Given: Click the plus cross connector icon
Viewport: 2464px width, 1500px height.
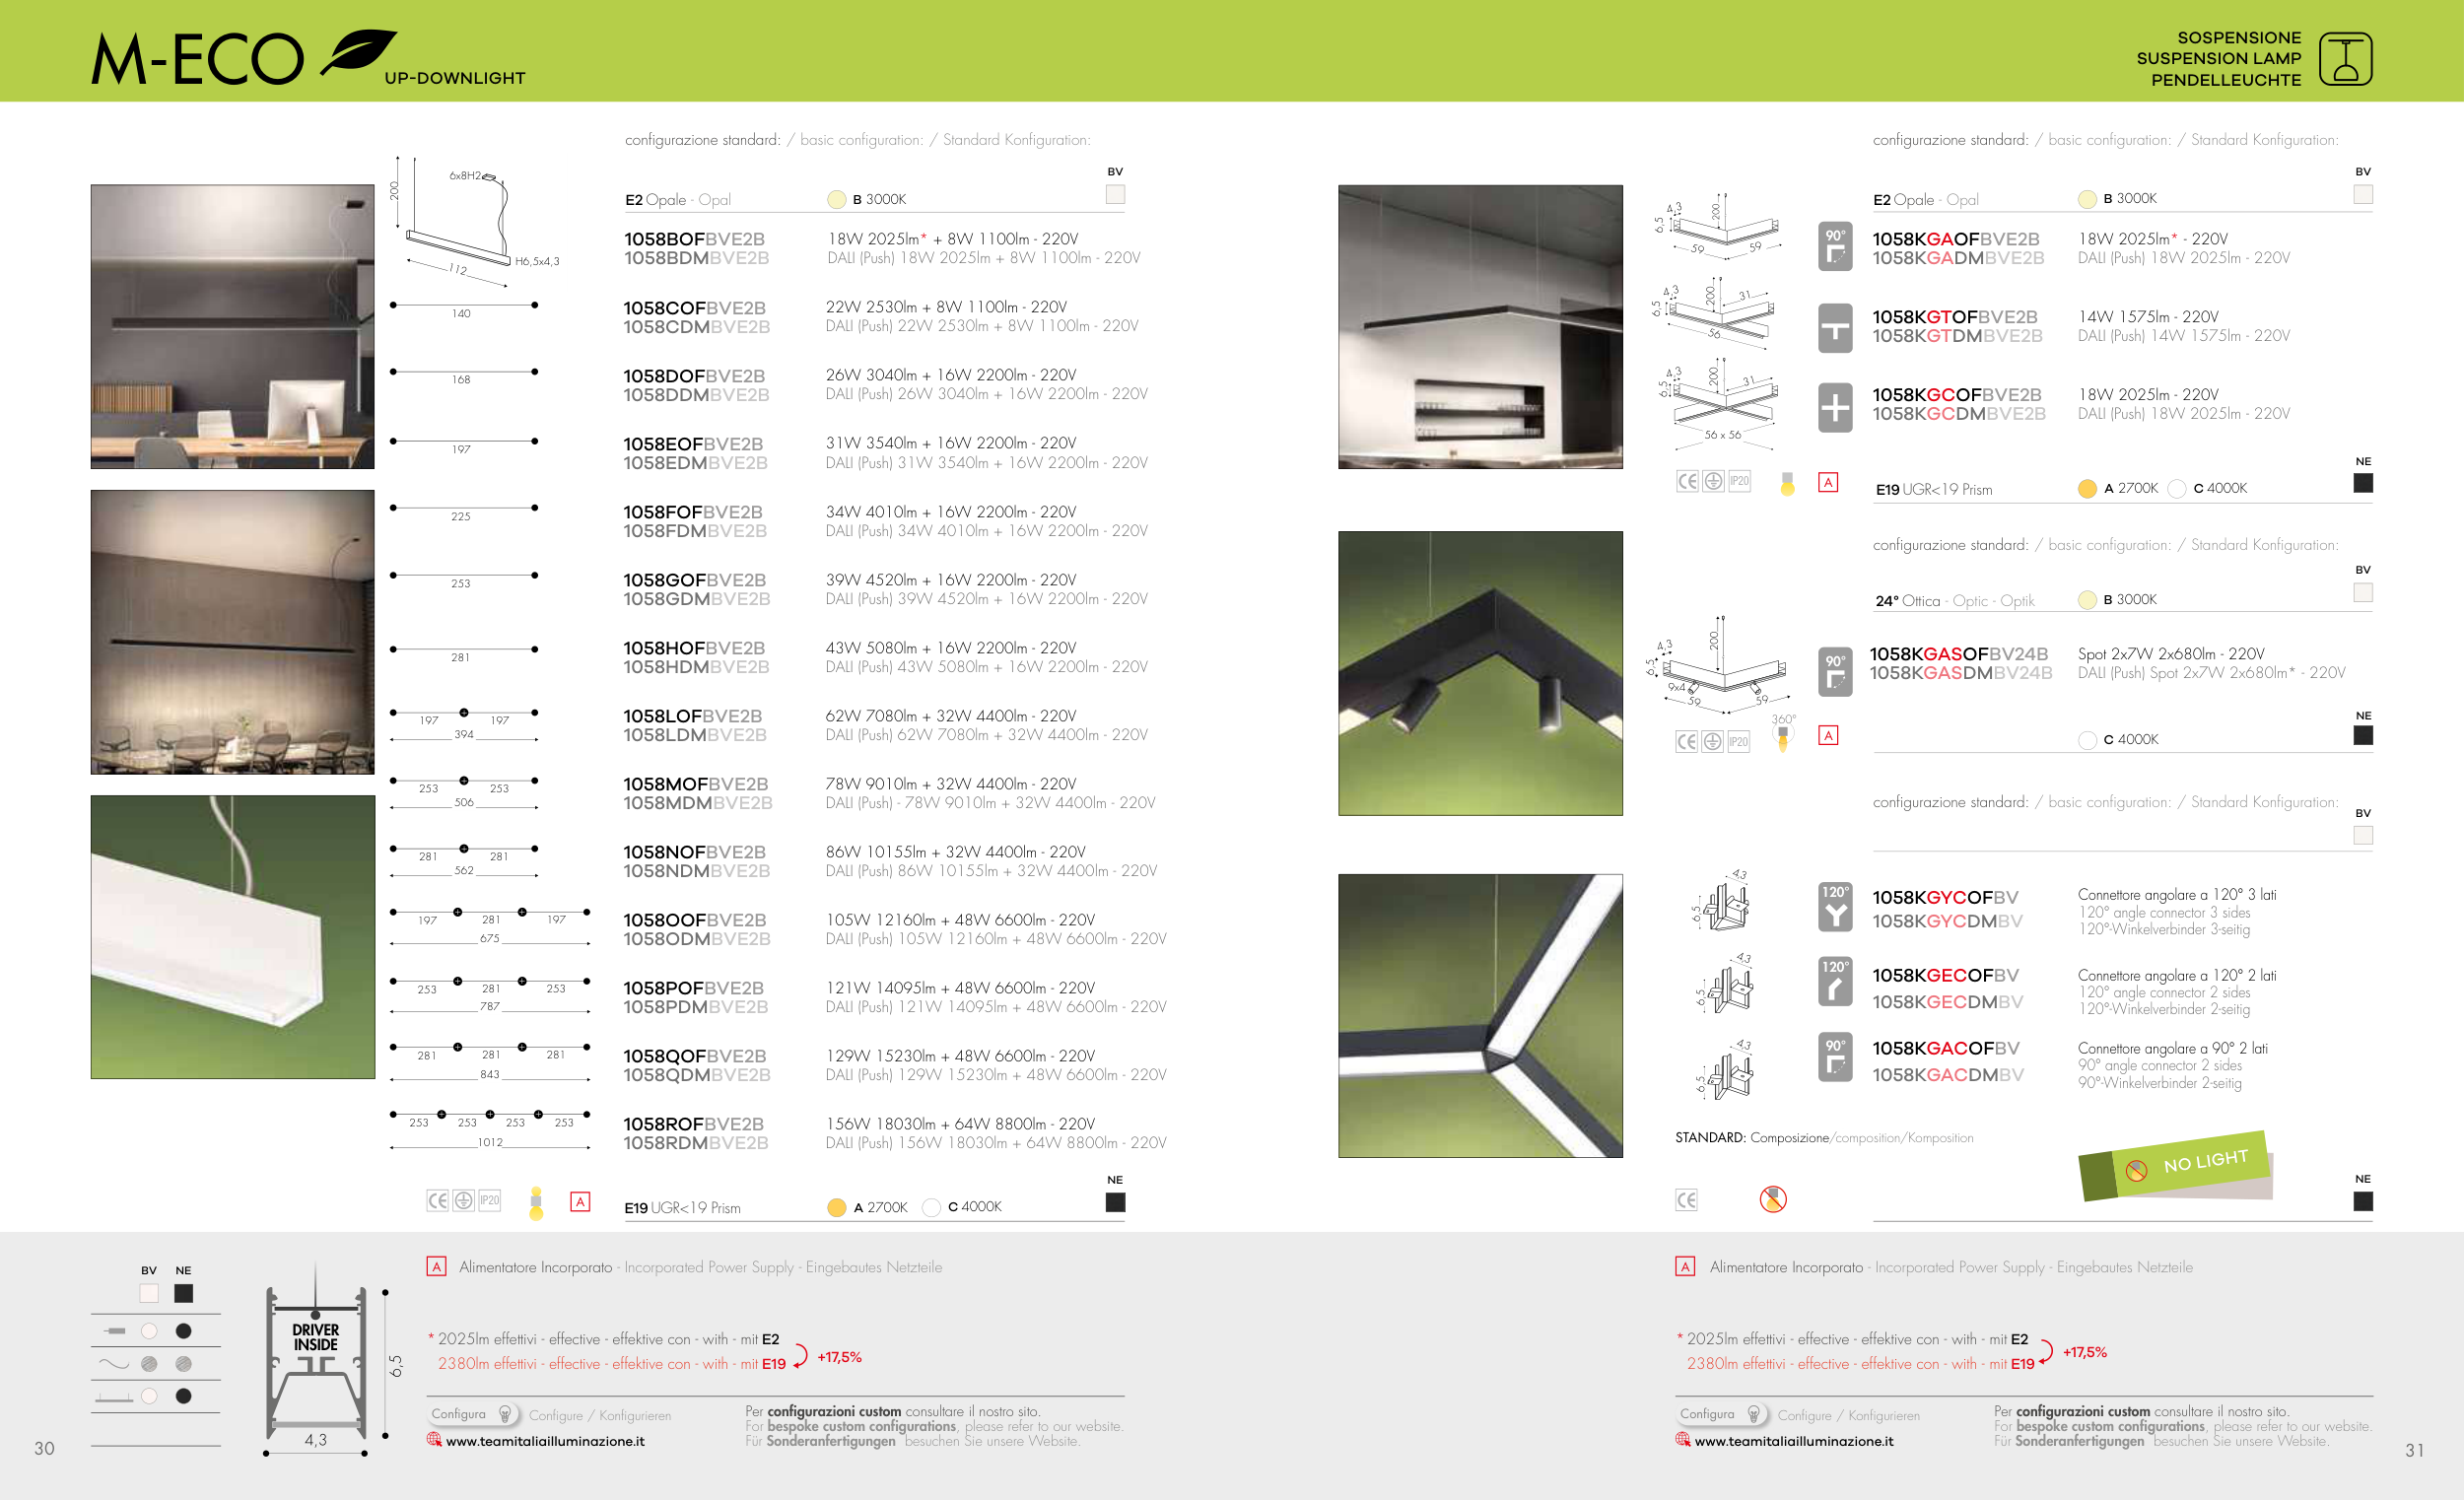Looking at the screenshot, I should tap(1834, 407).
